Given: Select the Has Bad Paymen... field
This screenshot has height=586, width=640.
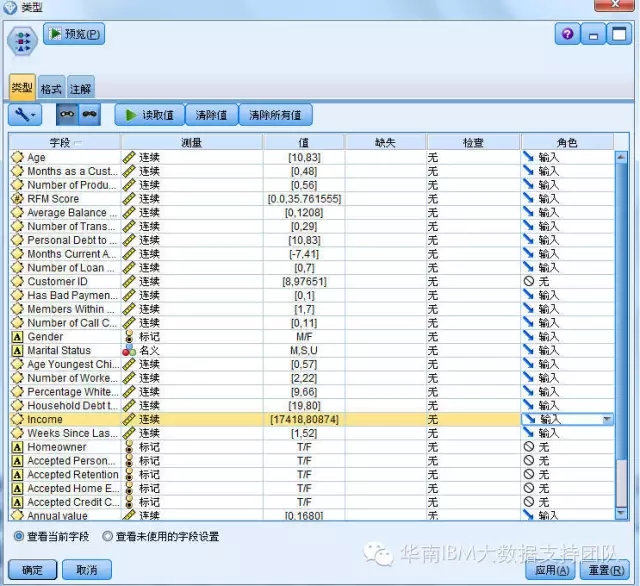Looking at the screenshot, I should pos(72,295).
